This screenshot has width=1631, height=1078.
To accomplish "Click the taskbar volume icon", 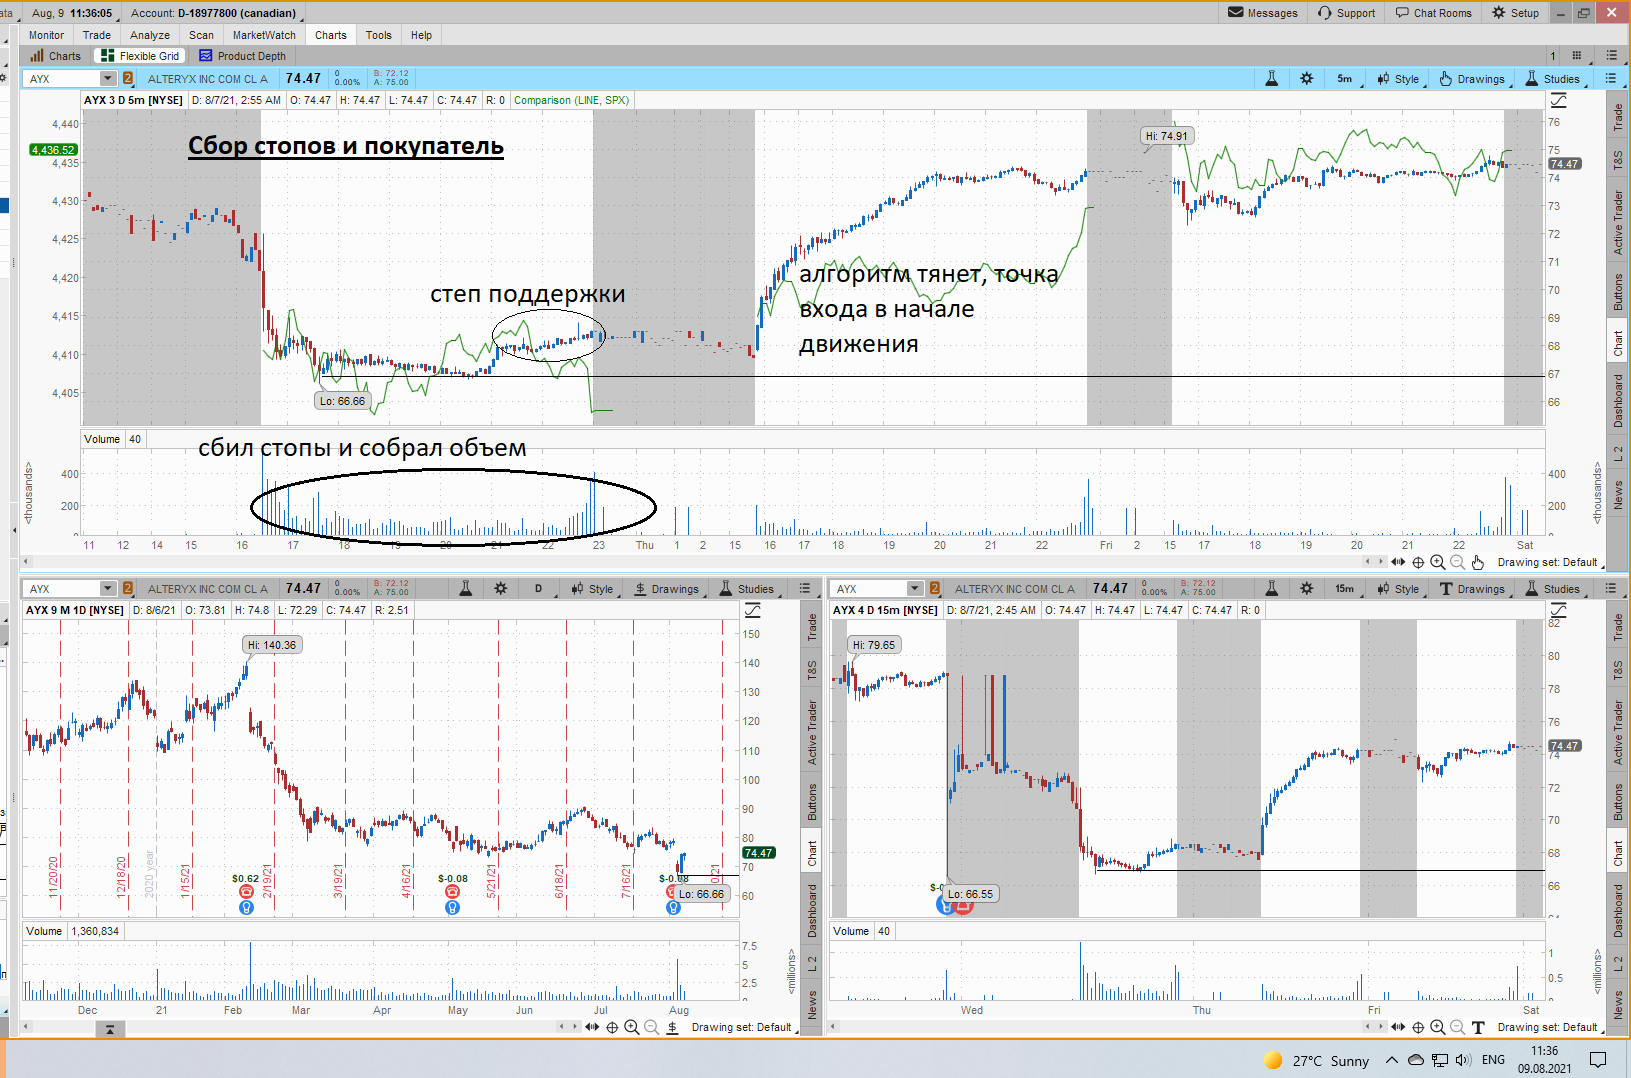I will tap(1463, 1060).
